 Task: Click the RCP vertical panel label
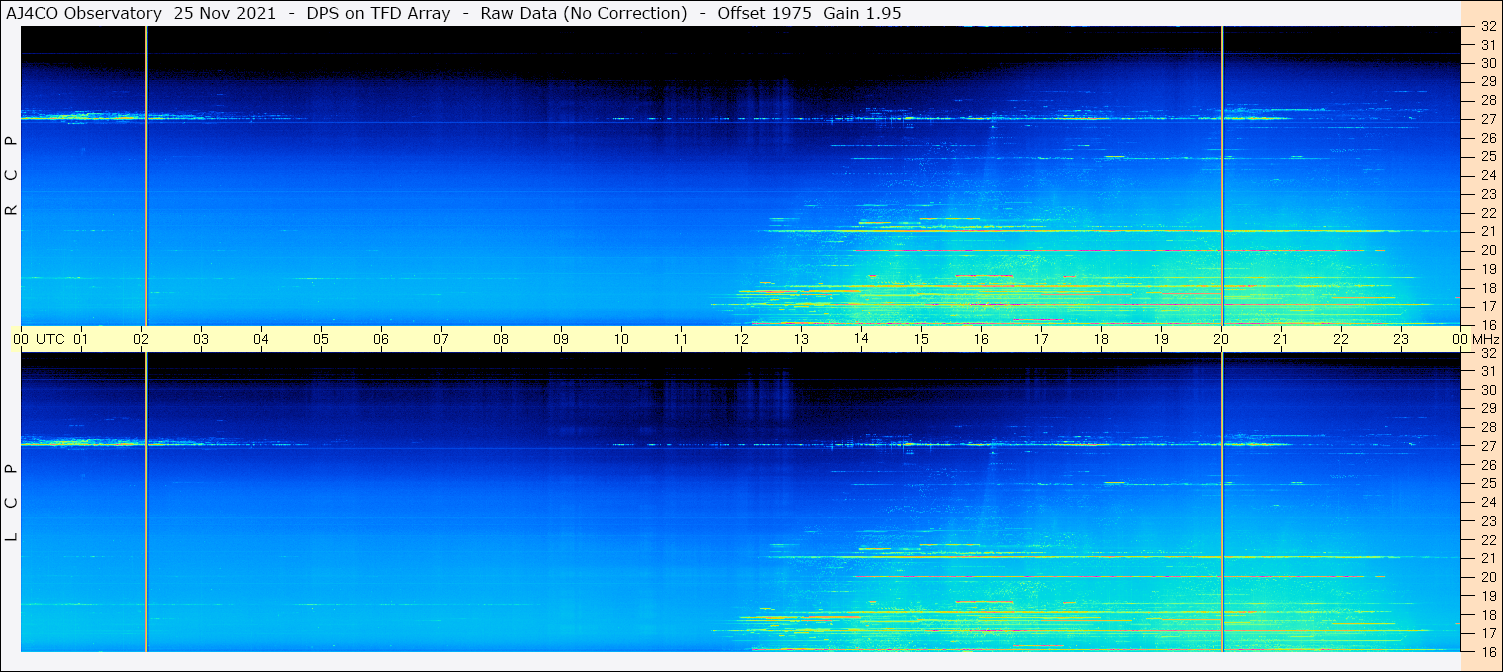click(x=12, y=176)
